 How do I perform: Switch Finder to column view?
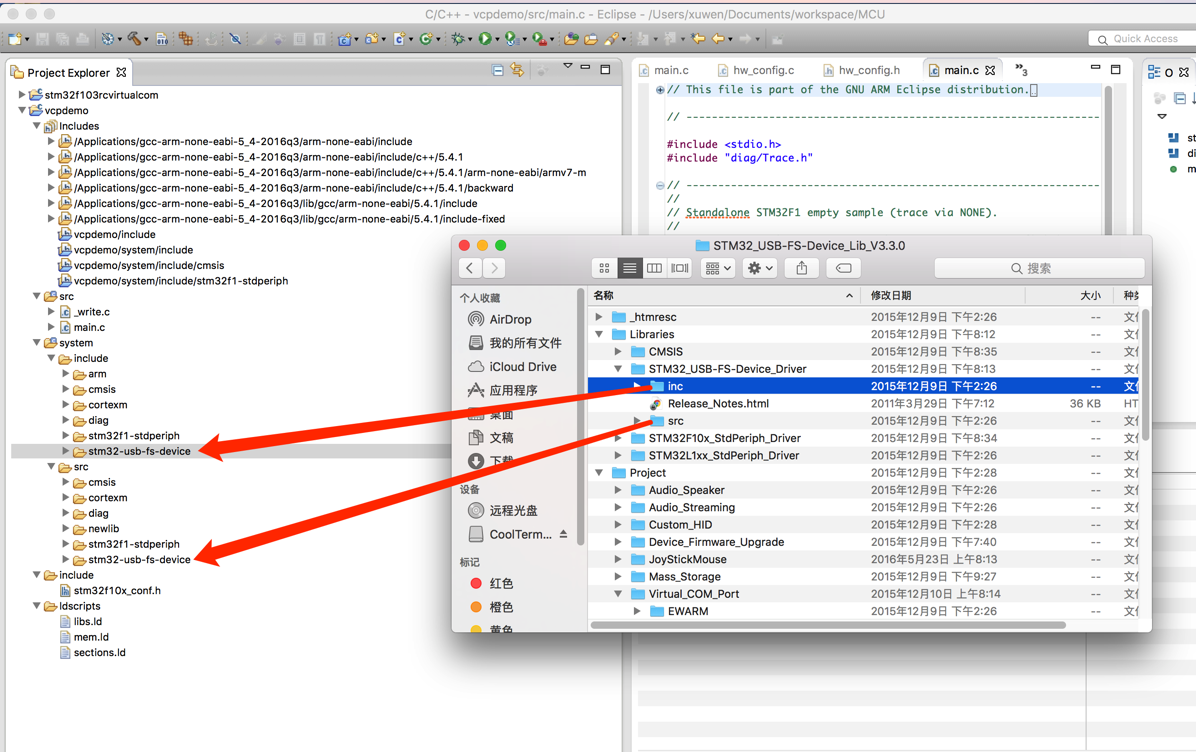[x=654, y=268]
